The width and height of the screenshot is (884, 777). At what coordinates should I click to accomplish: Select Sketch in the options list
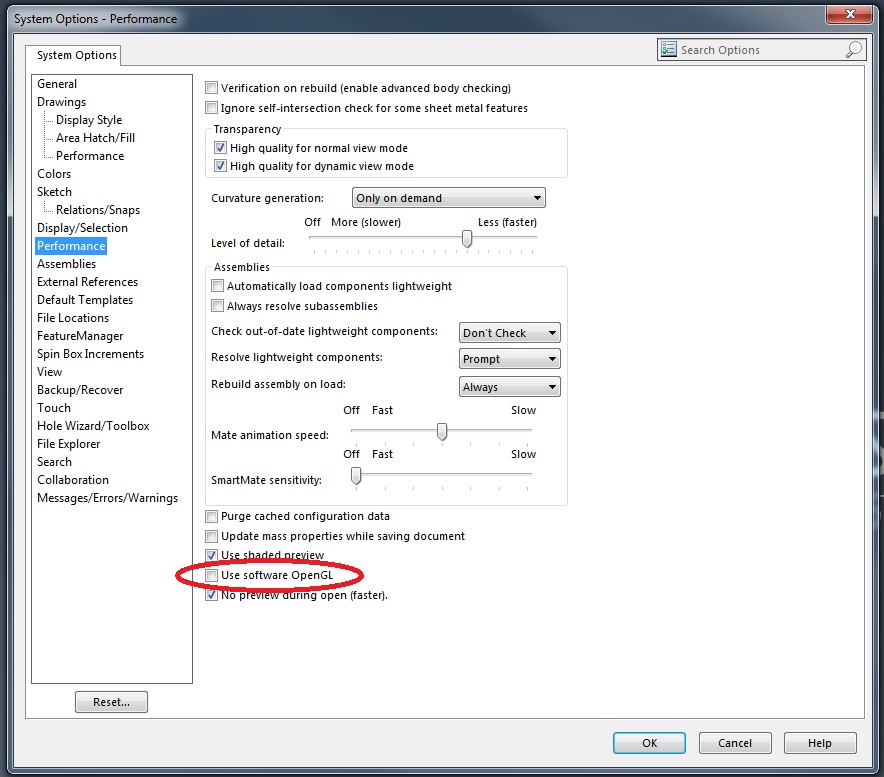pyautogui.click(x=54, y=192)
